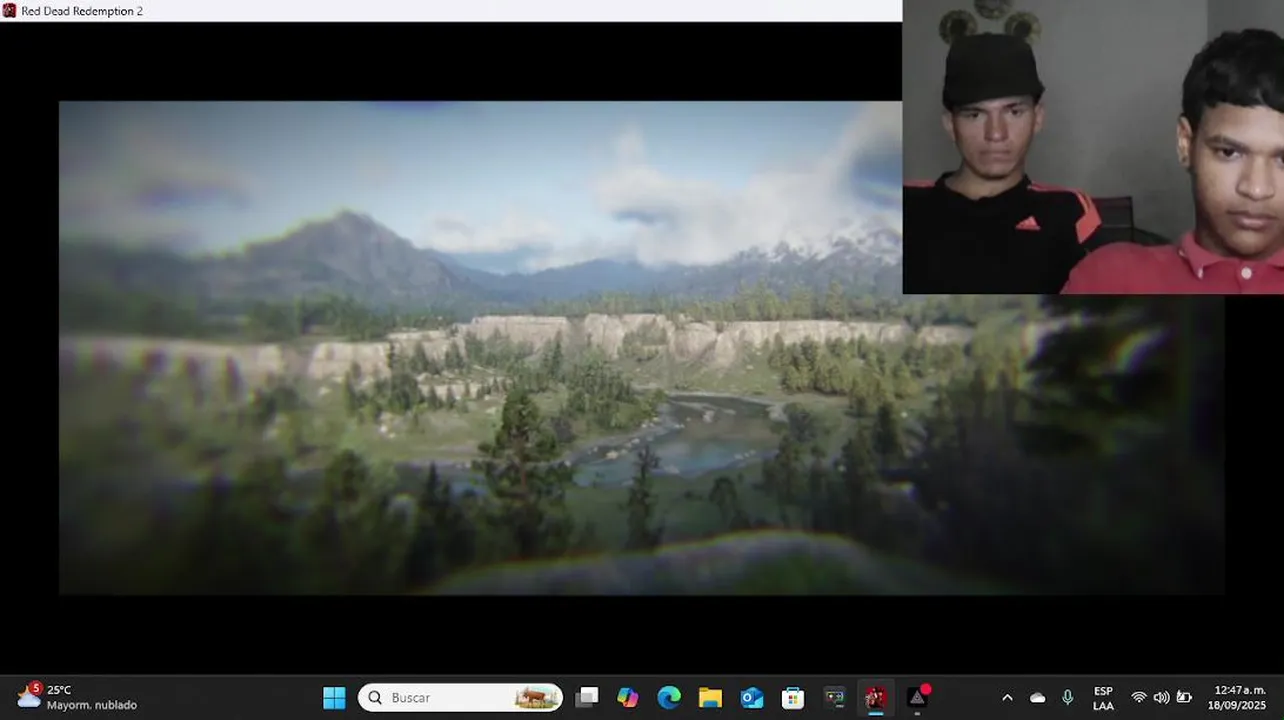
Task: Select Red Dead Redemption 2 taskbar icon
Action: 875,697
